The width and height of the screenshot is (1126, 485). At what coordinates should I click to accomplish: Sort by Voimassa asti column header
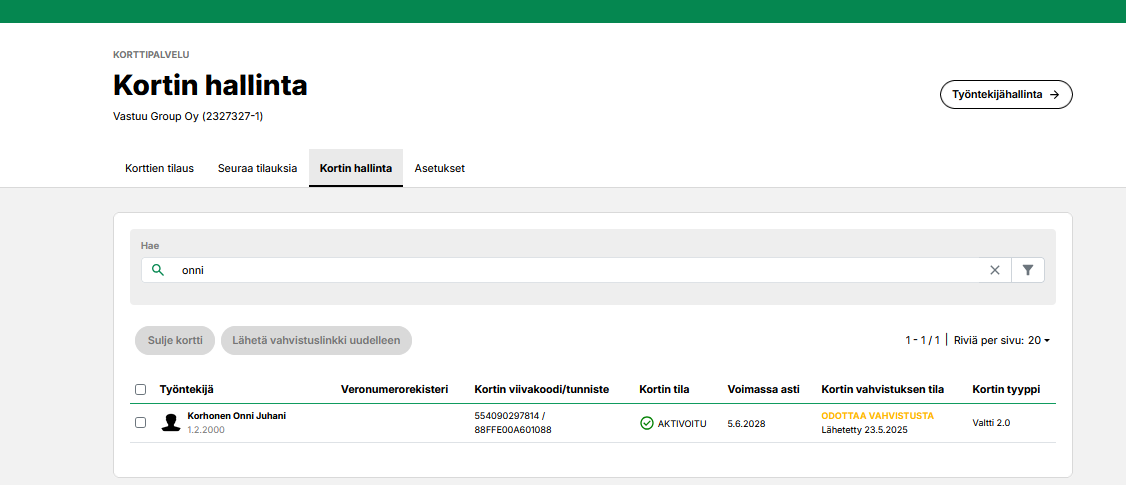click(x=763, y=389)
